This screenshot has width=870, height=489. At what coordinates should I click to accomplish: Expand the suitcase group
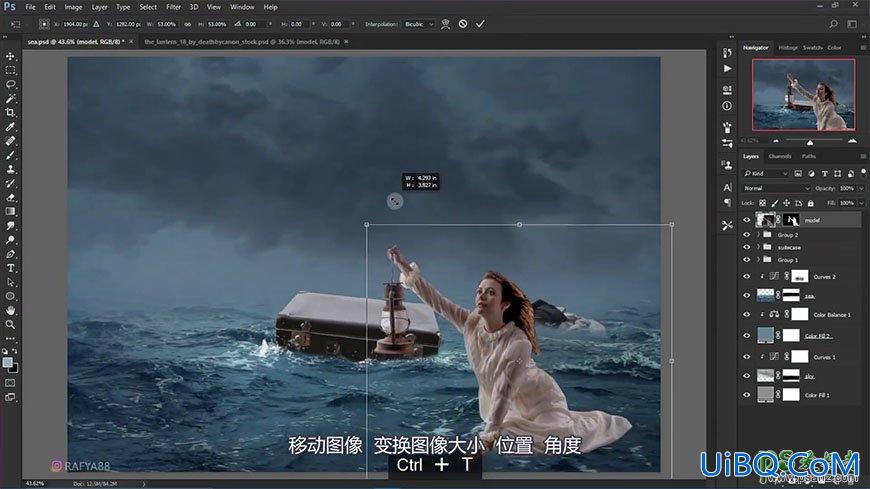(758, 247)
